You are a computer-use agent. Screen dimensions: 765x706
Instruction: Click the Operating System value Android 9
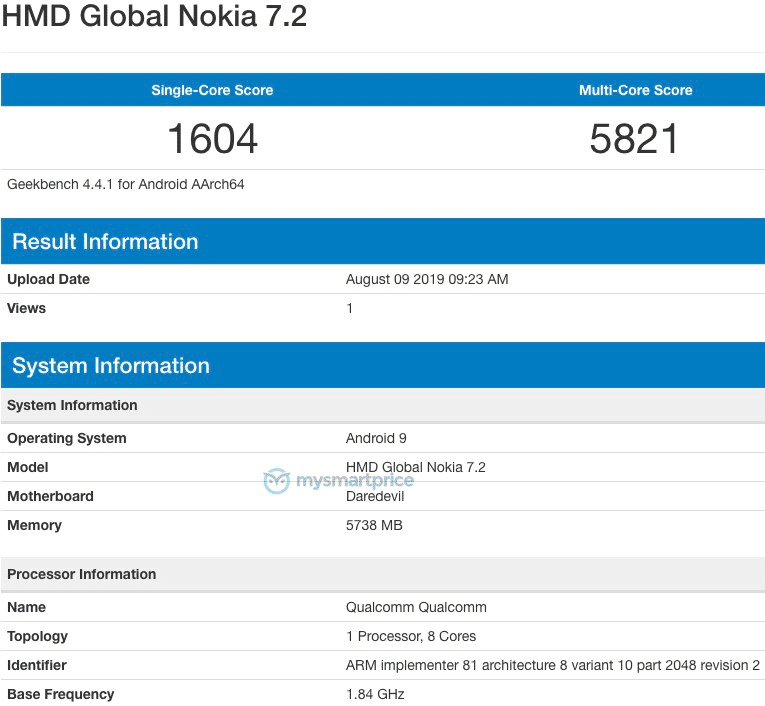(376, 438)
